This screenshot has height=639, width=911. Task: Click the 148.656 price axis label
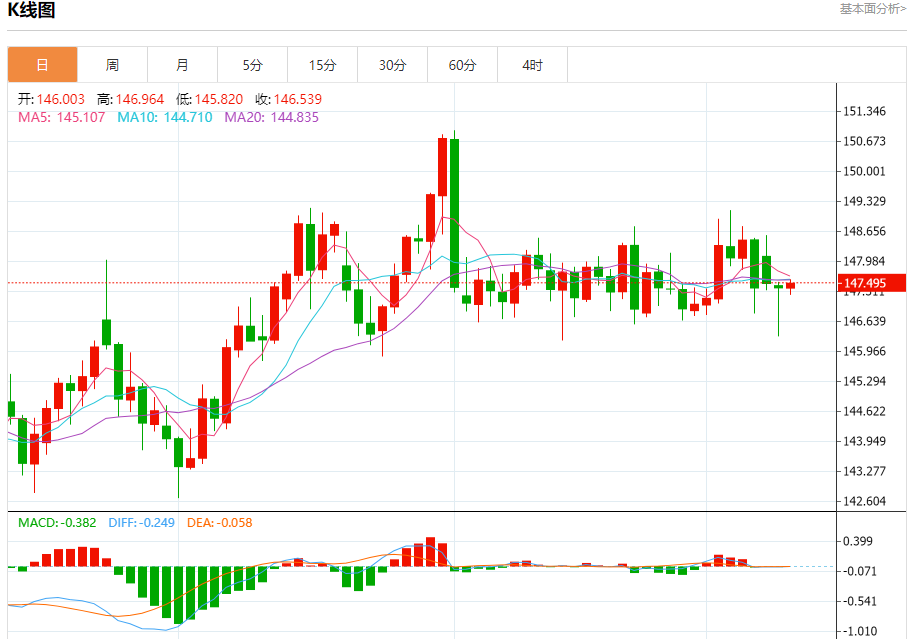click(x=865, y=231)
